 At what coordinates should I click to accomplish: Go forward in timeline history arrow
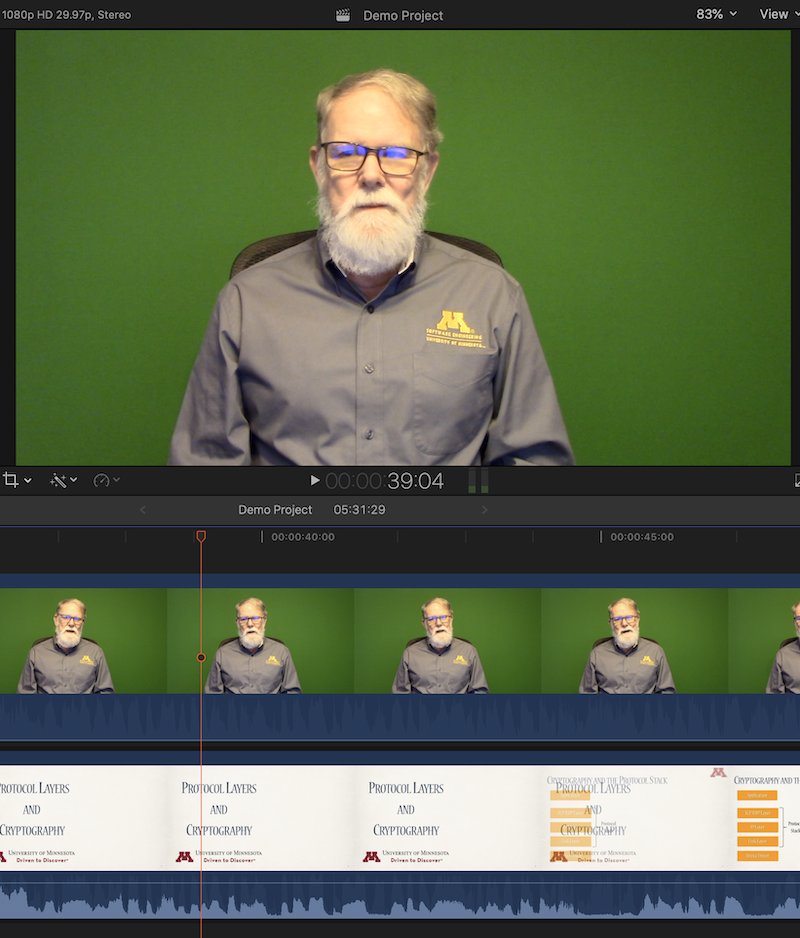tap(485, 510)
